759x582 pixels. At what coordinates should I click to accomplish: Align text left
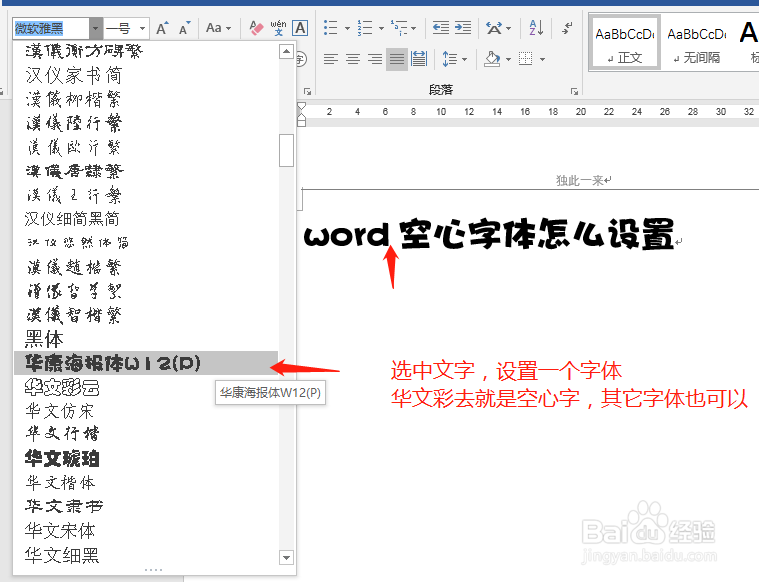pos(331,59)
